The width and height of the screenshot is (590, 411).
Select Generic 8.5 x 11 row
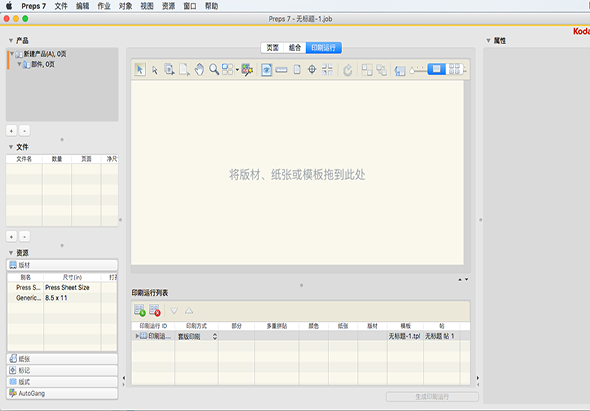pos(62,298)
